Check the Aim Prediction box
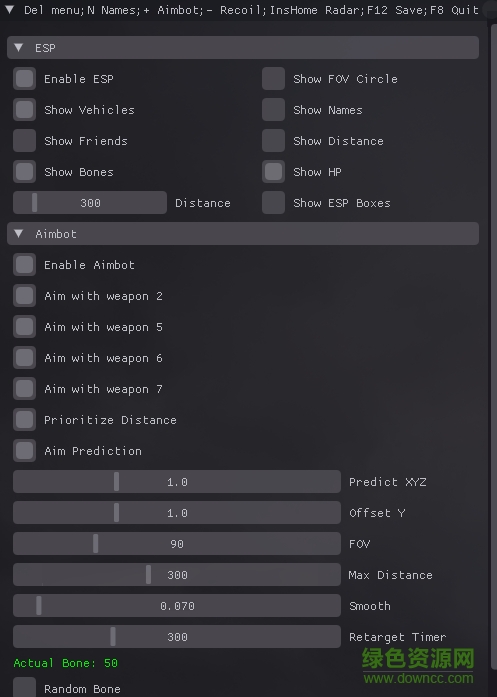 (x=24, y=451)
